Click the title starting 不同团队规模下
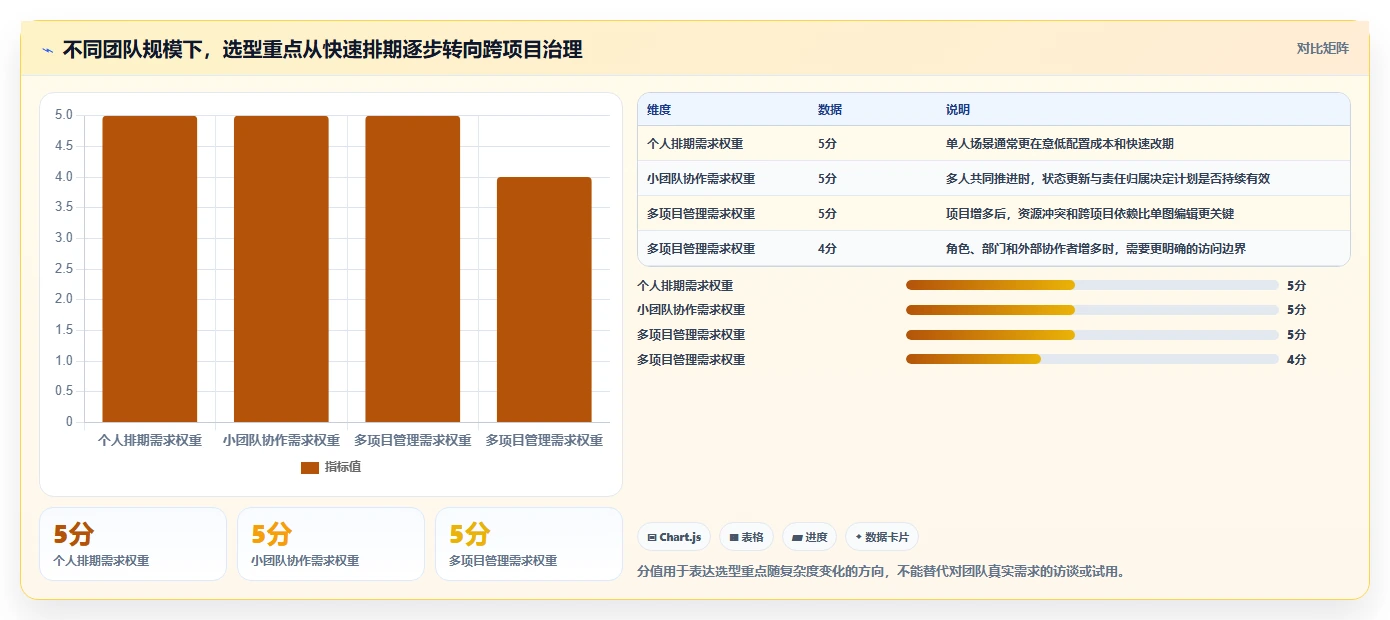Screen dimensions: 1390x620 [322, 49]
